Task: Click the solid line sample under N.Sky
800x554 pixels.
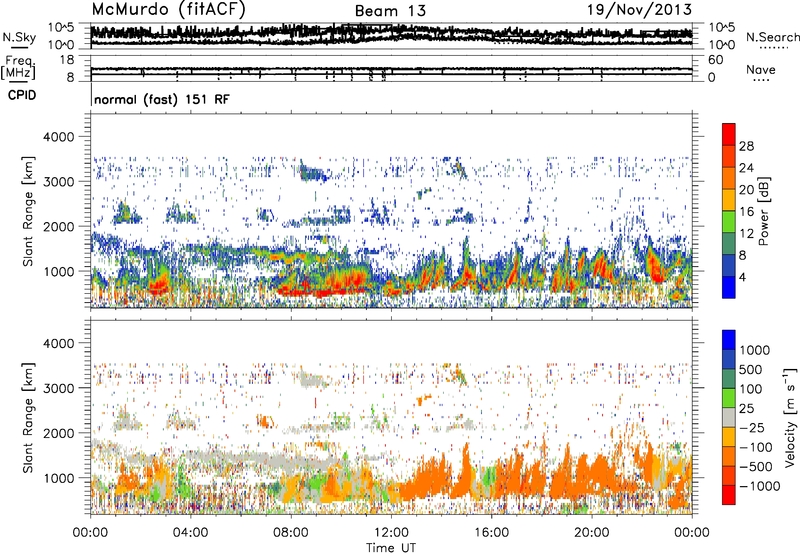Action: pos(19,47)
